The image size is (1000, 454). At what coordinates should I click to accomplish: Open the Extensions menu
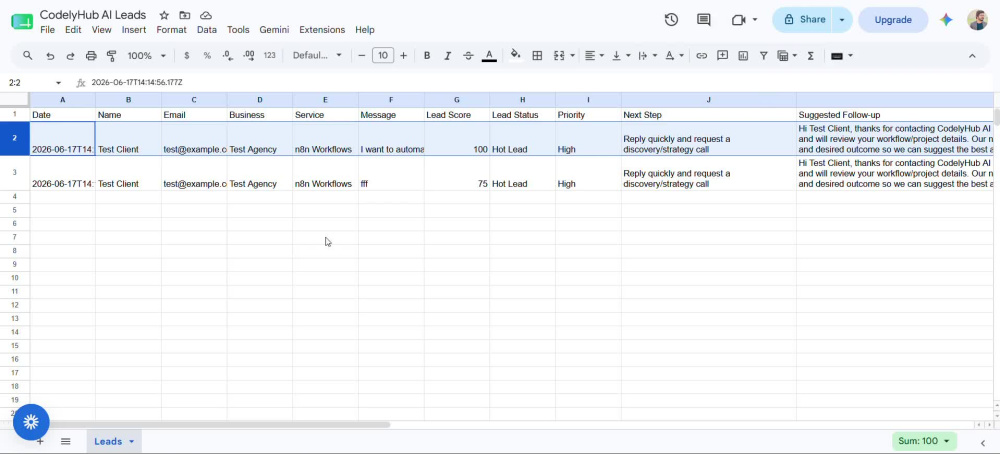(322, 29)
